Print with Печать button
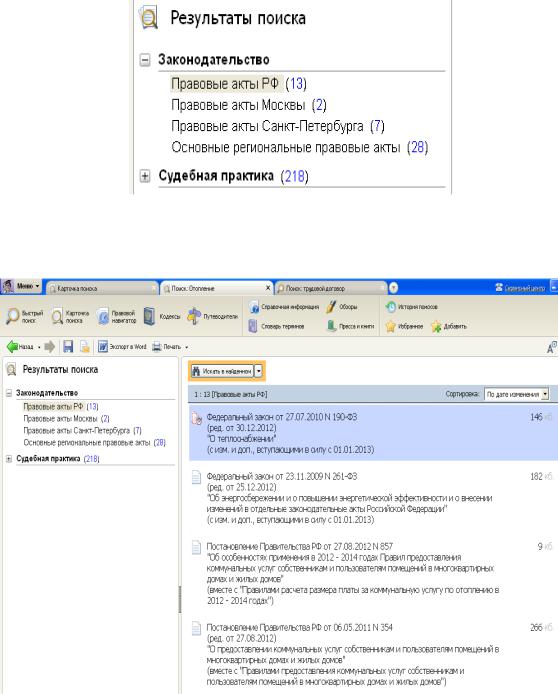 (x=166, y=347)
